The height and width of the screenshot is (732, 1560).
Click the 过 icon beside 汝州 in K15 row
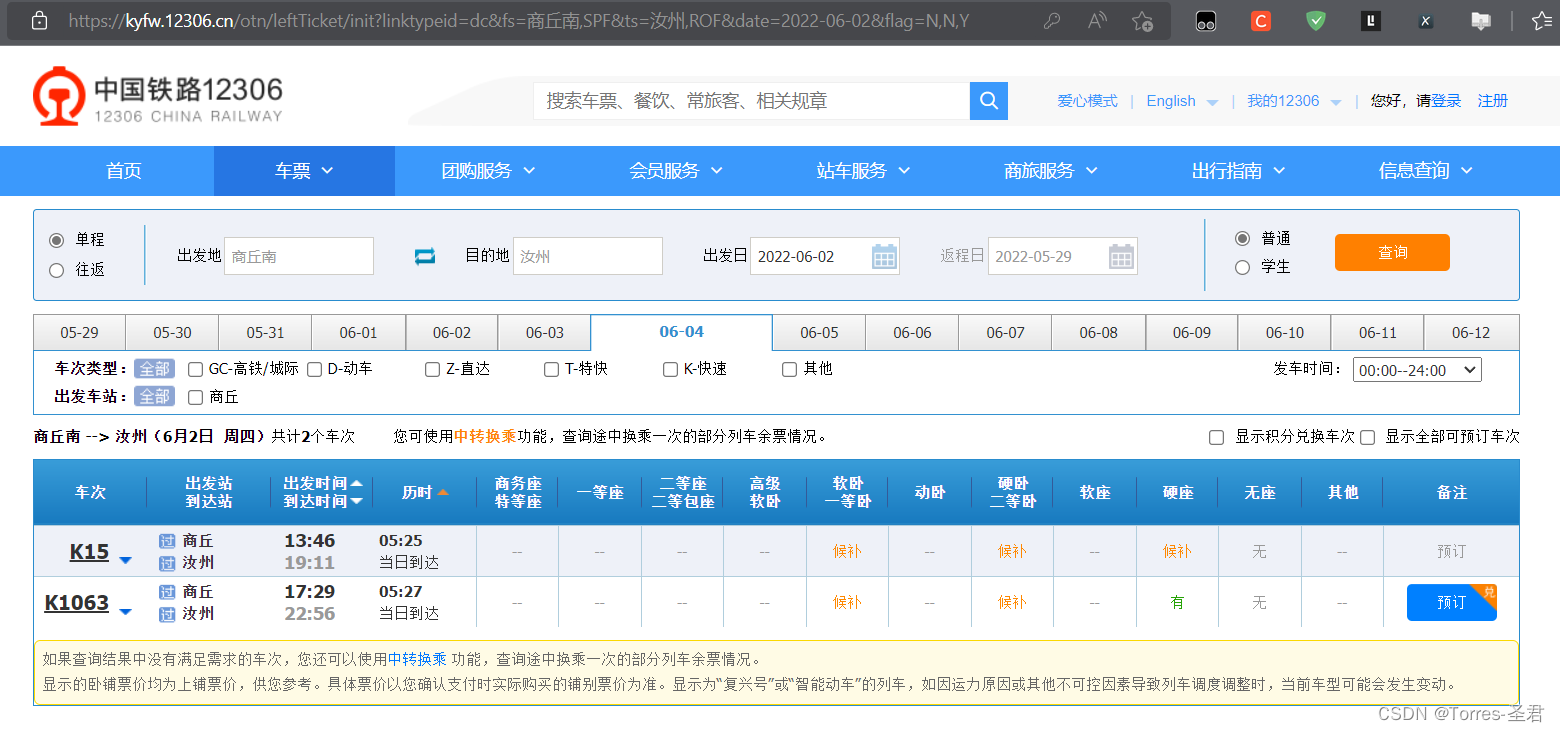pos(167,563)
